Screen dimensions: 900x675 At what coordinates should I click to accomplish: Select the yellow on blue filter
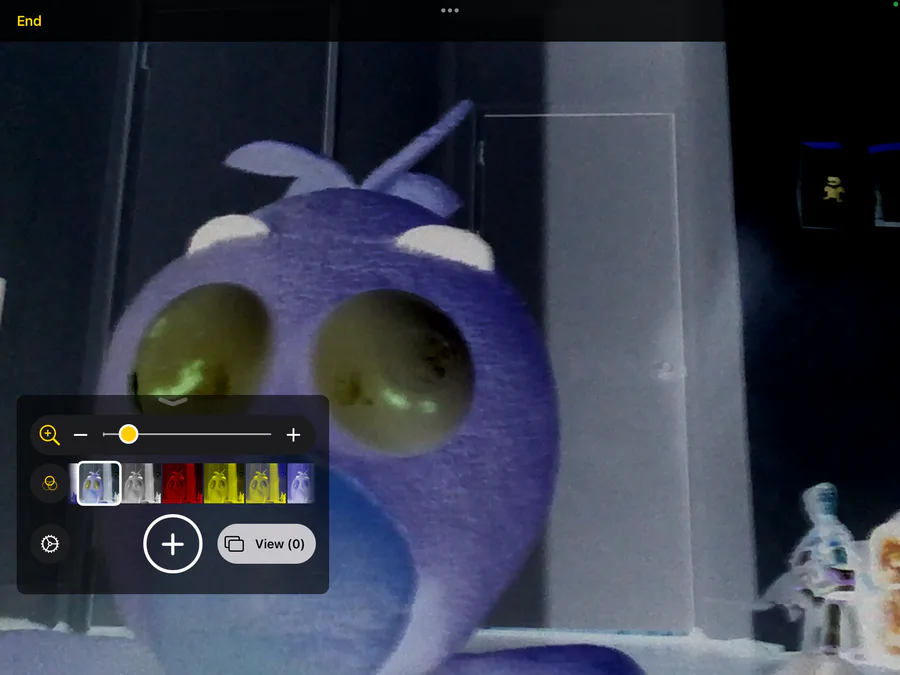[x=265, y=483]
